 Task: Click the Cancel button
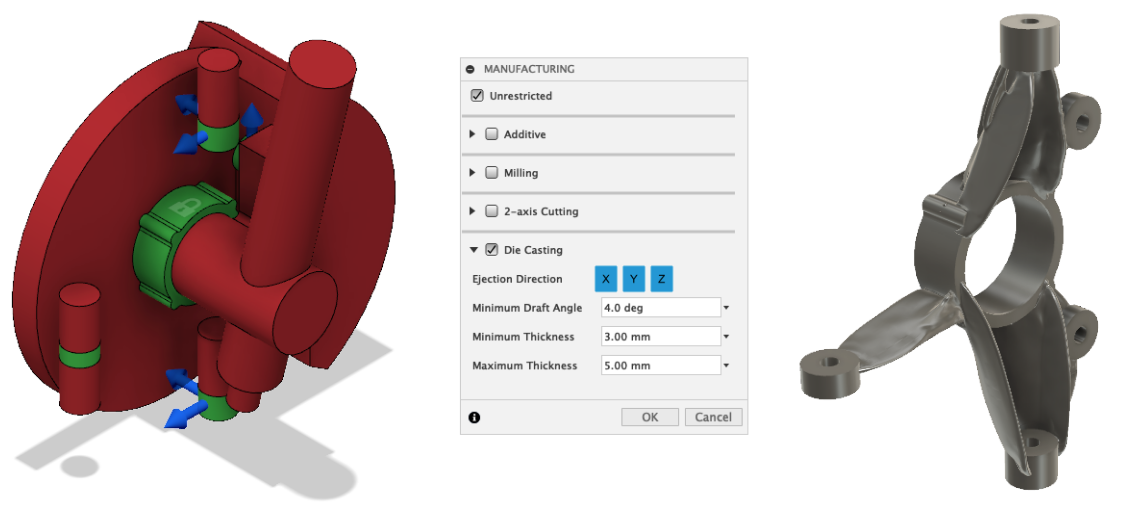pos(713,417)
